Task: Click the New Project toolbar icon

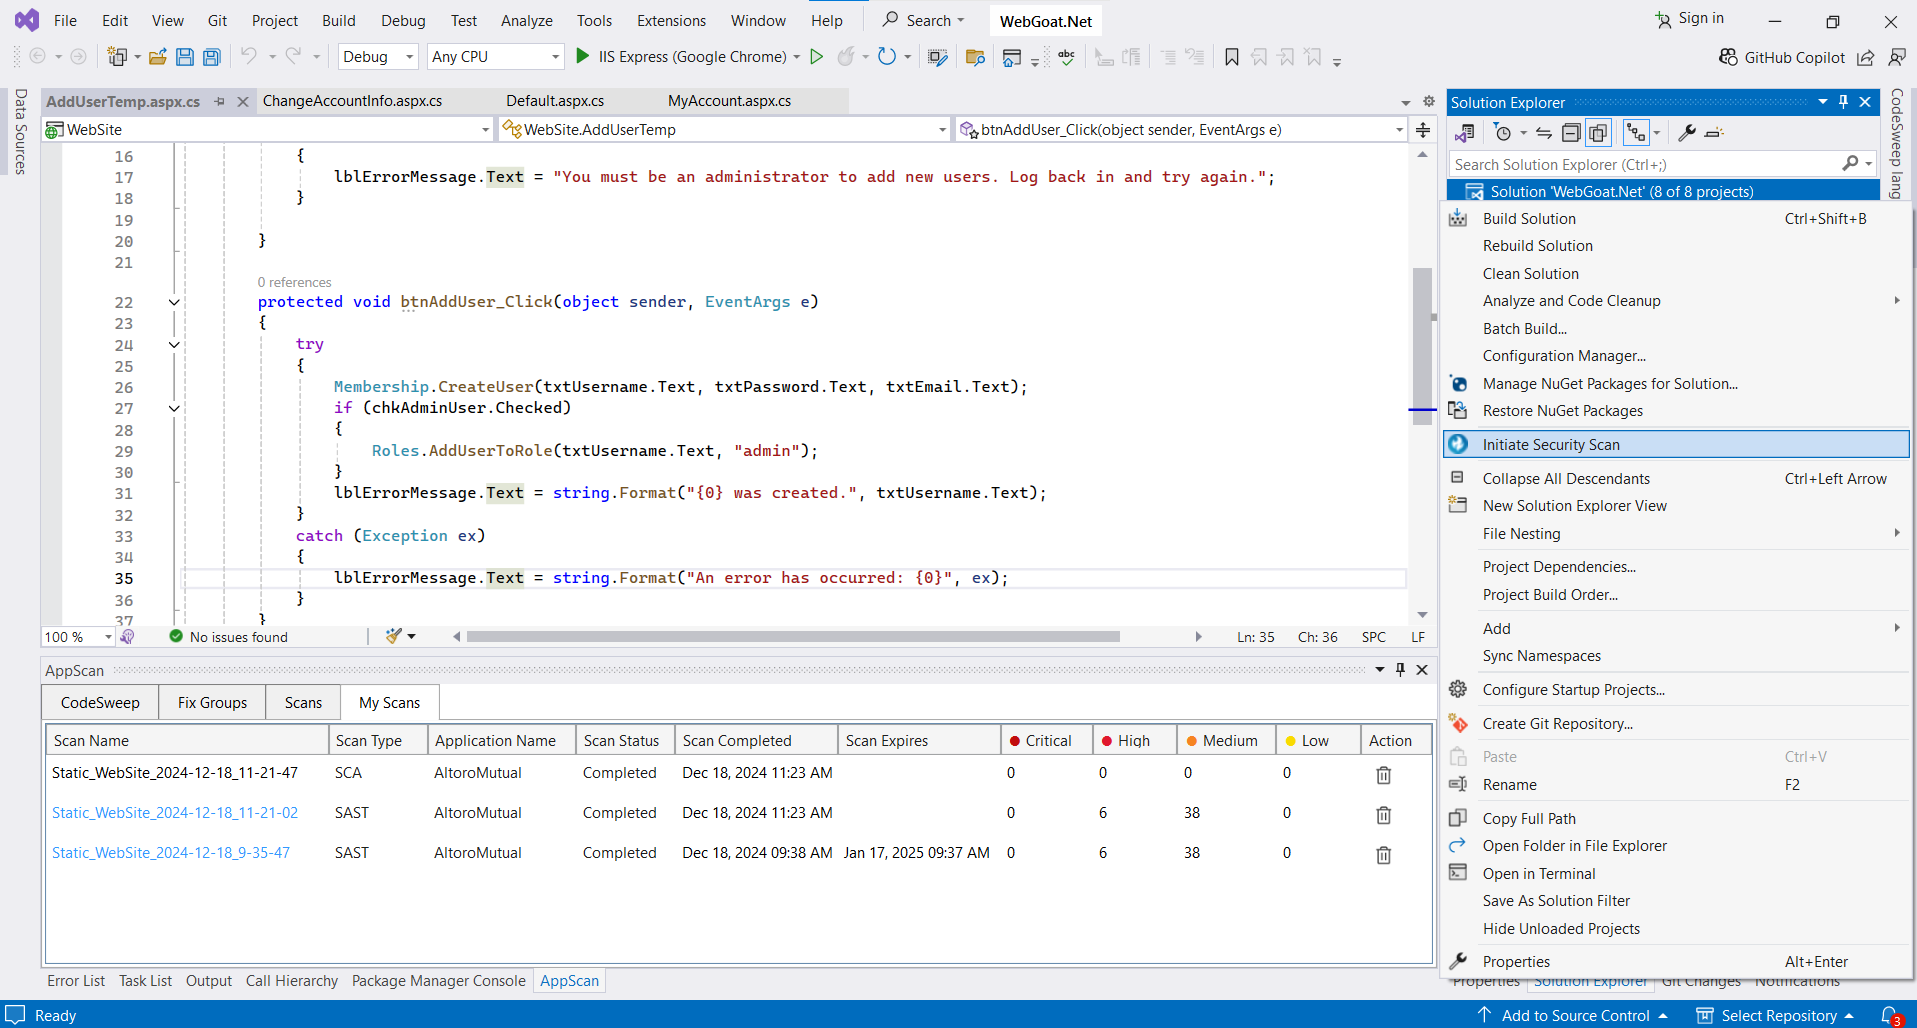Action: pos(117,57)
